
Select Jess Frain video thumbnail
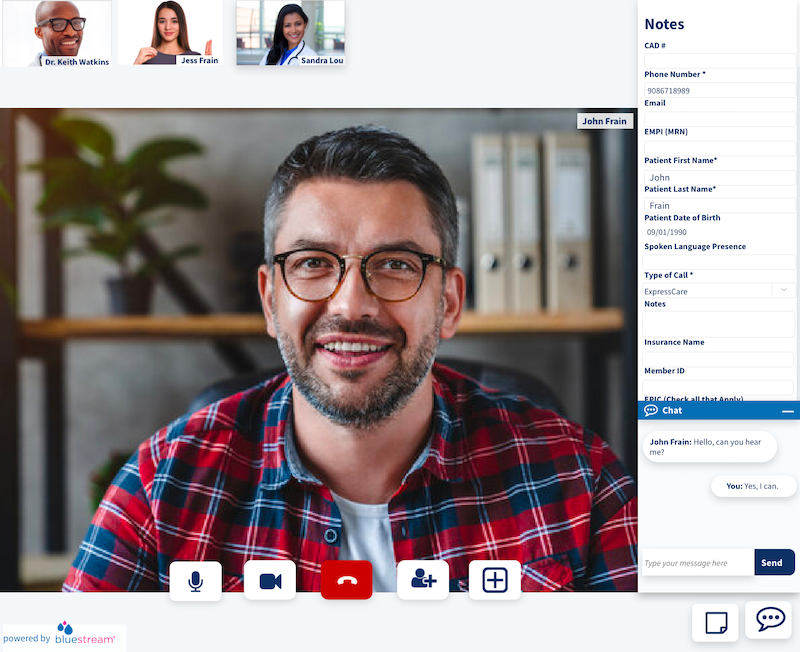coord(170,33)
